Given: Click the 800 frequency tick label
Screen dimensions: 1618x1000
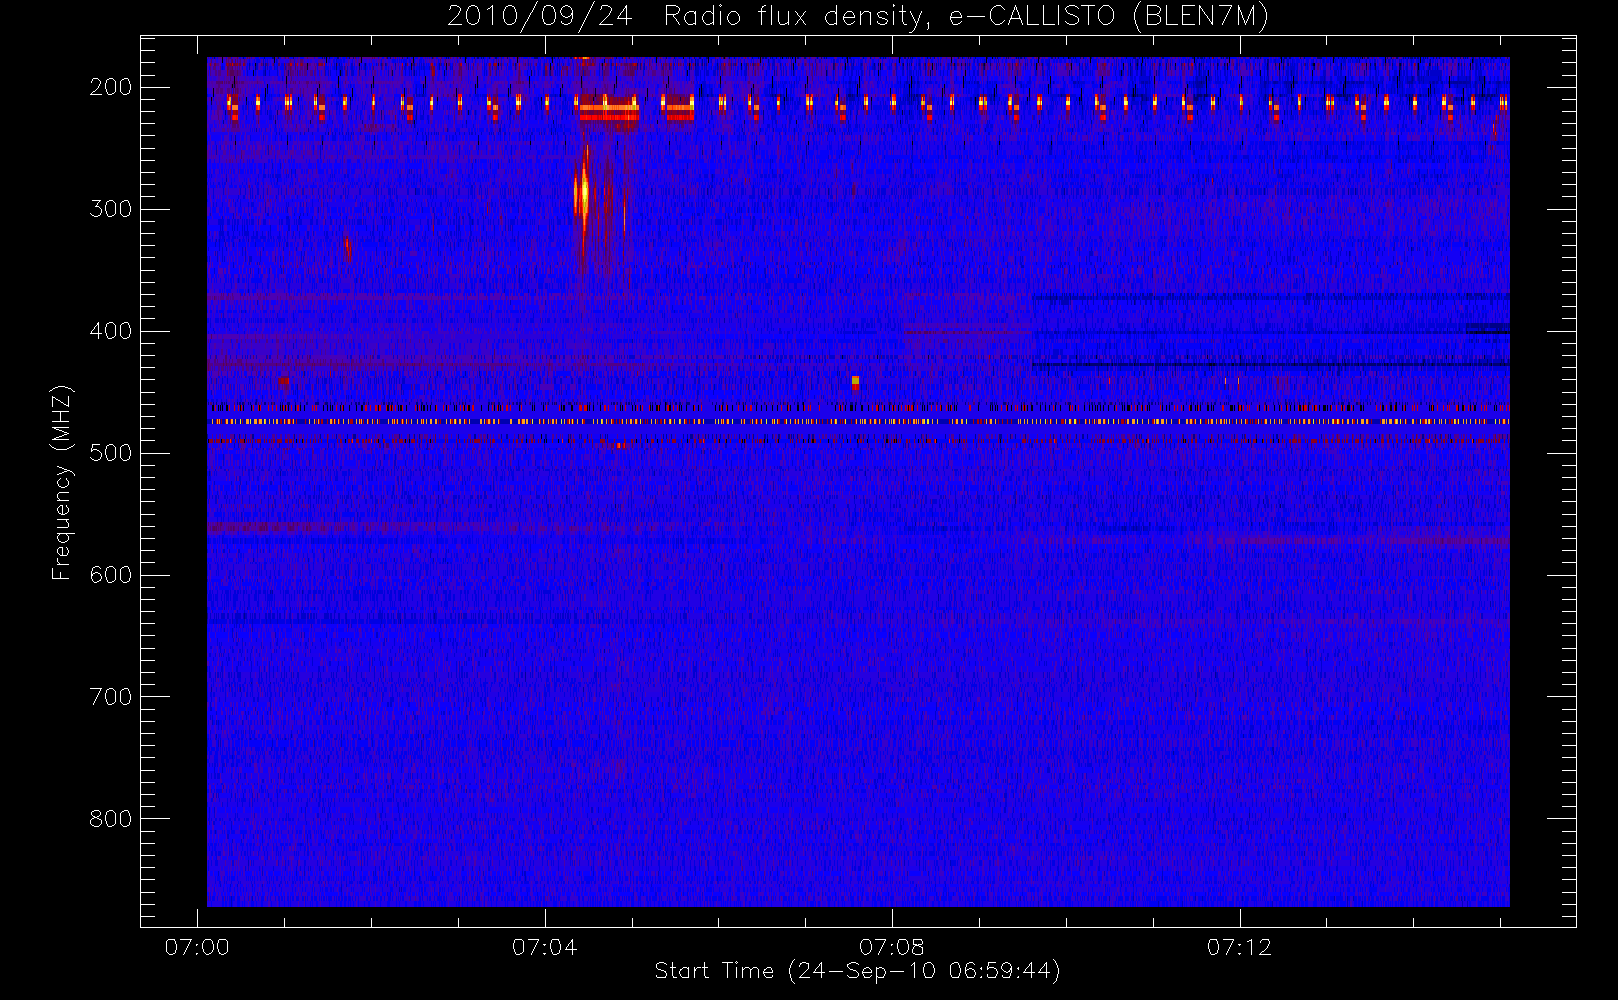Looking at the screenshot, I should (110, 819).
